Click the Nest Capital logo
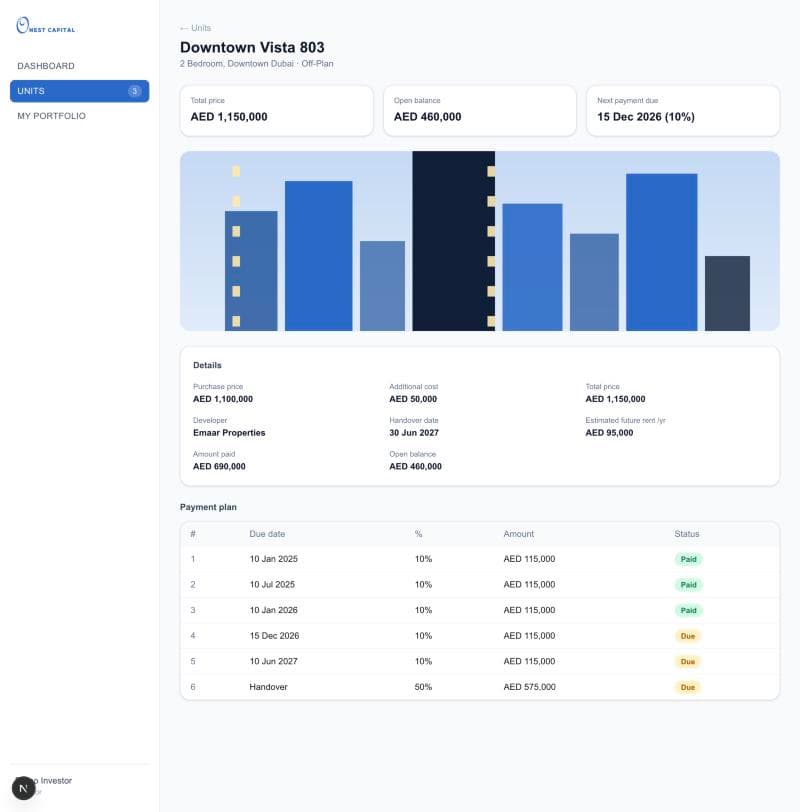The height and width of the screenshot is (812, 800). pyautogui.click(x=46, y=25)
